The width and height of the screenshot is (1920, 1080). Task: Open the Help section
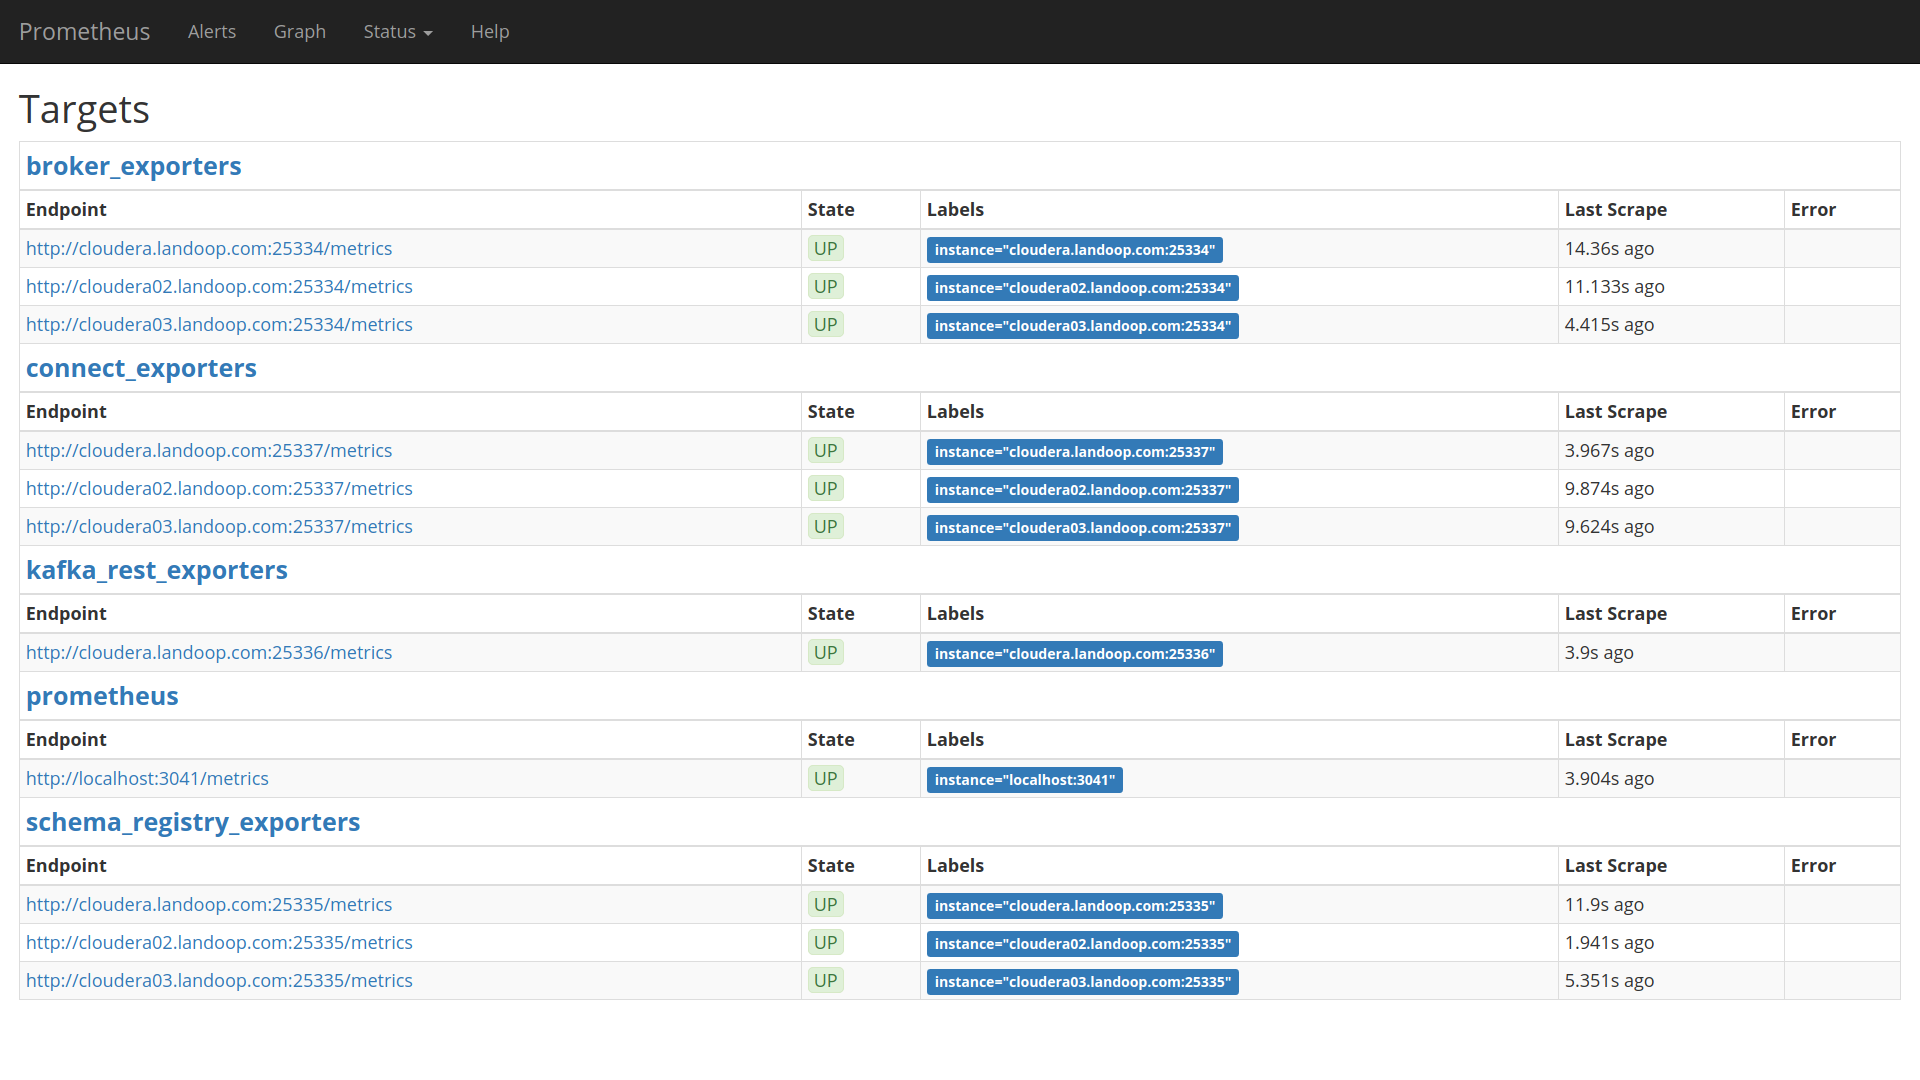pos(487,30)
